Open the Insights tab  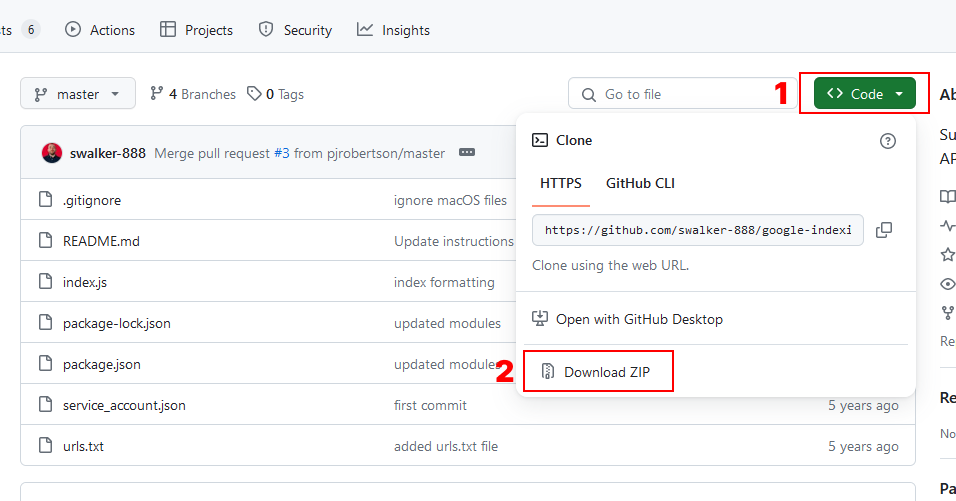(x=393, y=30)
